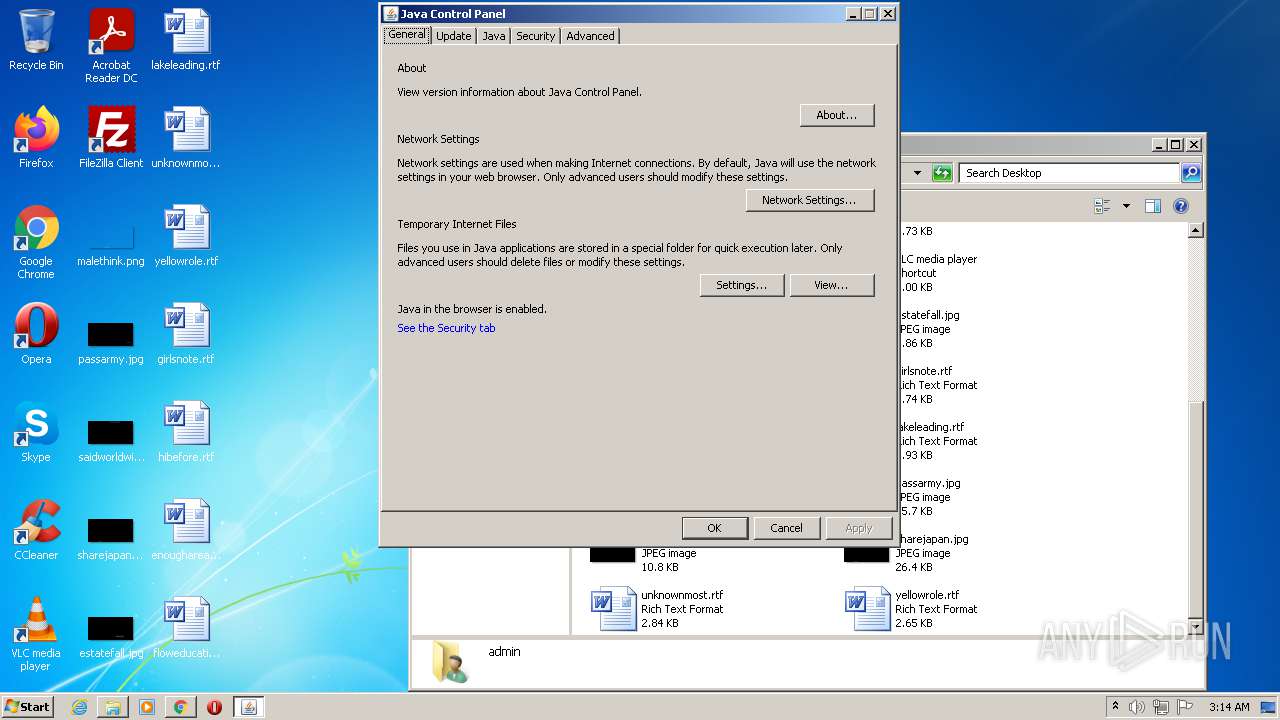Select sharejapan... desktop image file
Image resolution: width=1280 pixels, height=720 pixels.
point(111,537)
